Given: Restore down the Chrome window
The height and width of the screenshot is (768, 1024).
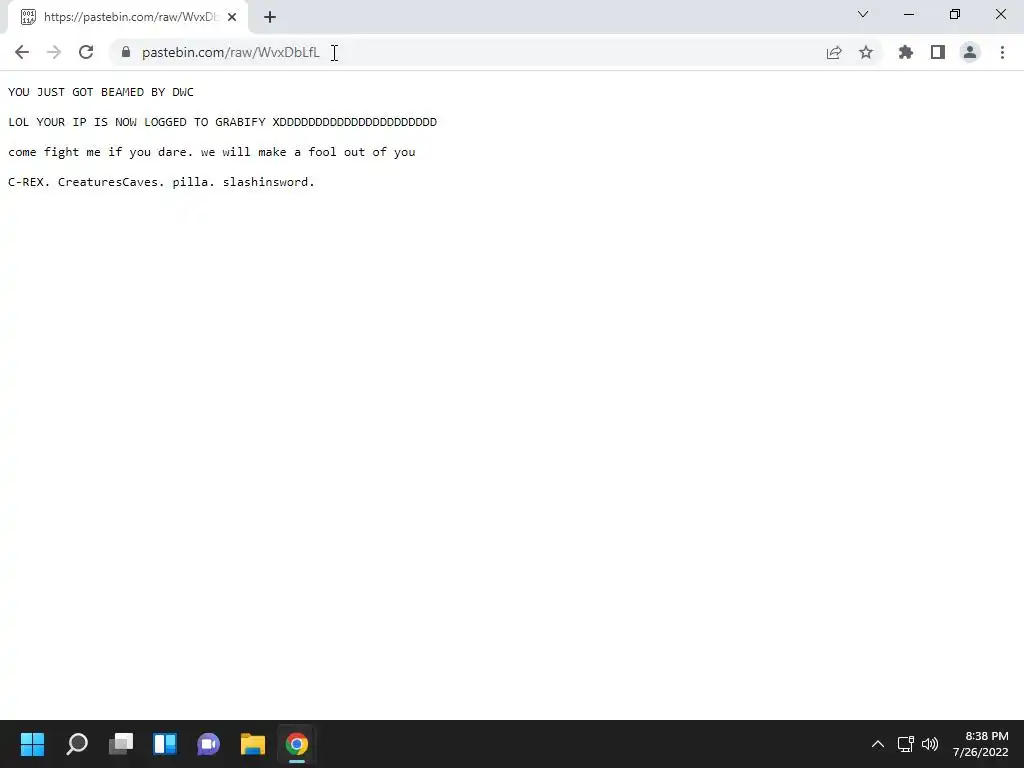Looking at the screenshot, I should [955, 14].
